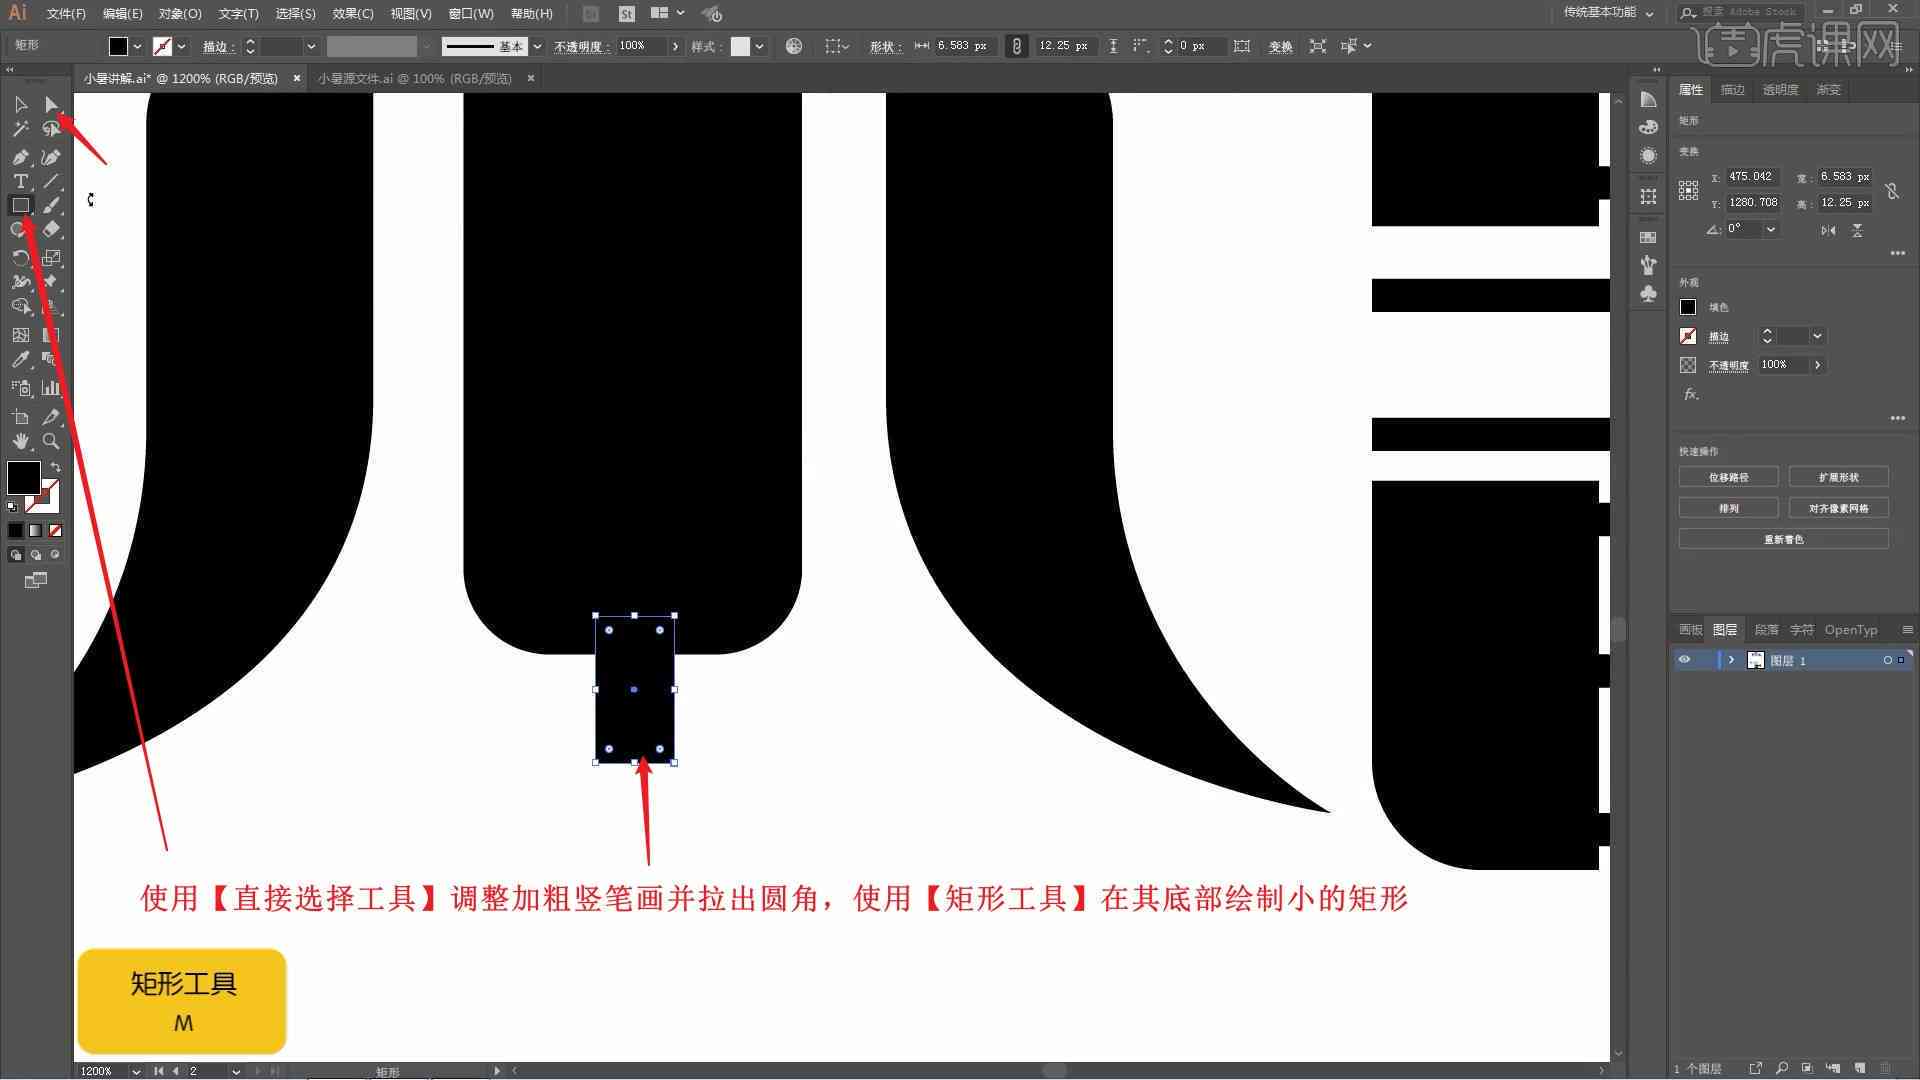This screenshot has width=1920, height=1080.
Task: Select the Rectangle tool (M)
Action: [21, 204]
